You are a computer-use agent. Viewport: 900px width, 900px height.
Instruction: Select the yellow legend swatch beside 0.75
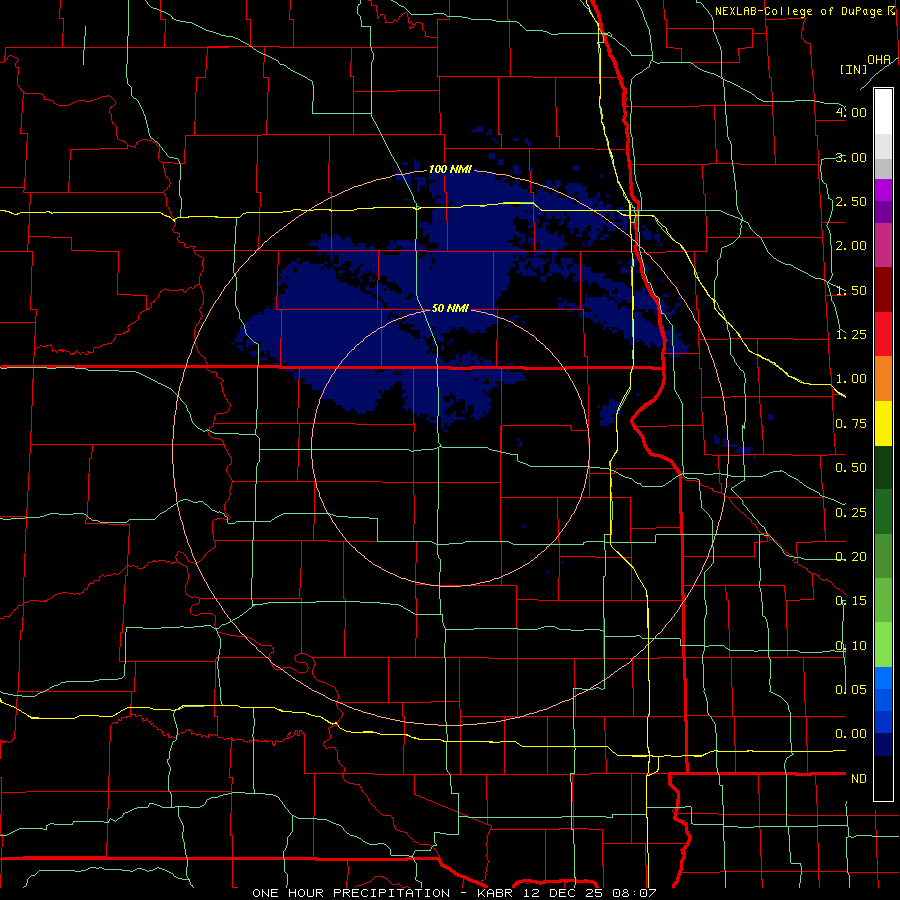(883, 423)
